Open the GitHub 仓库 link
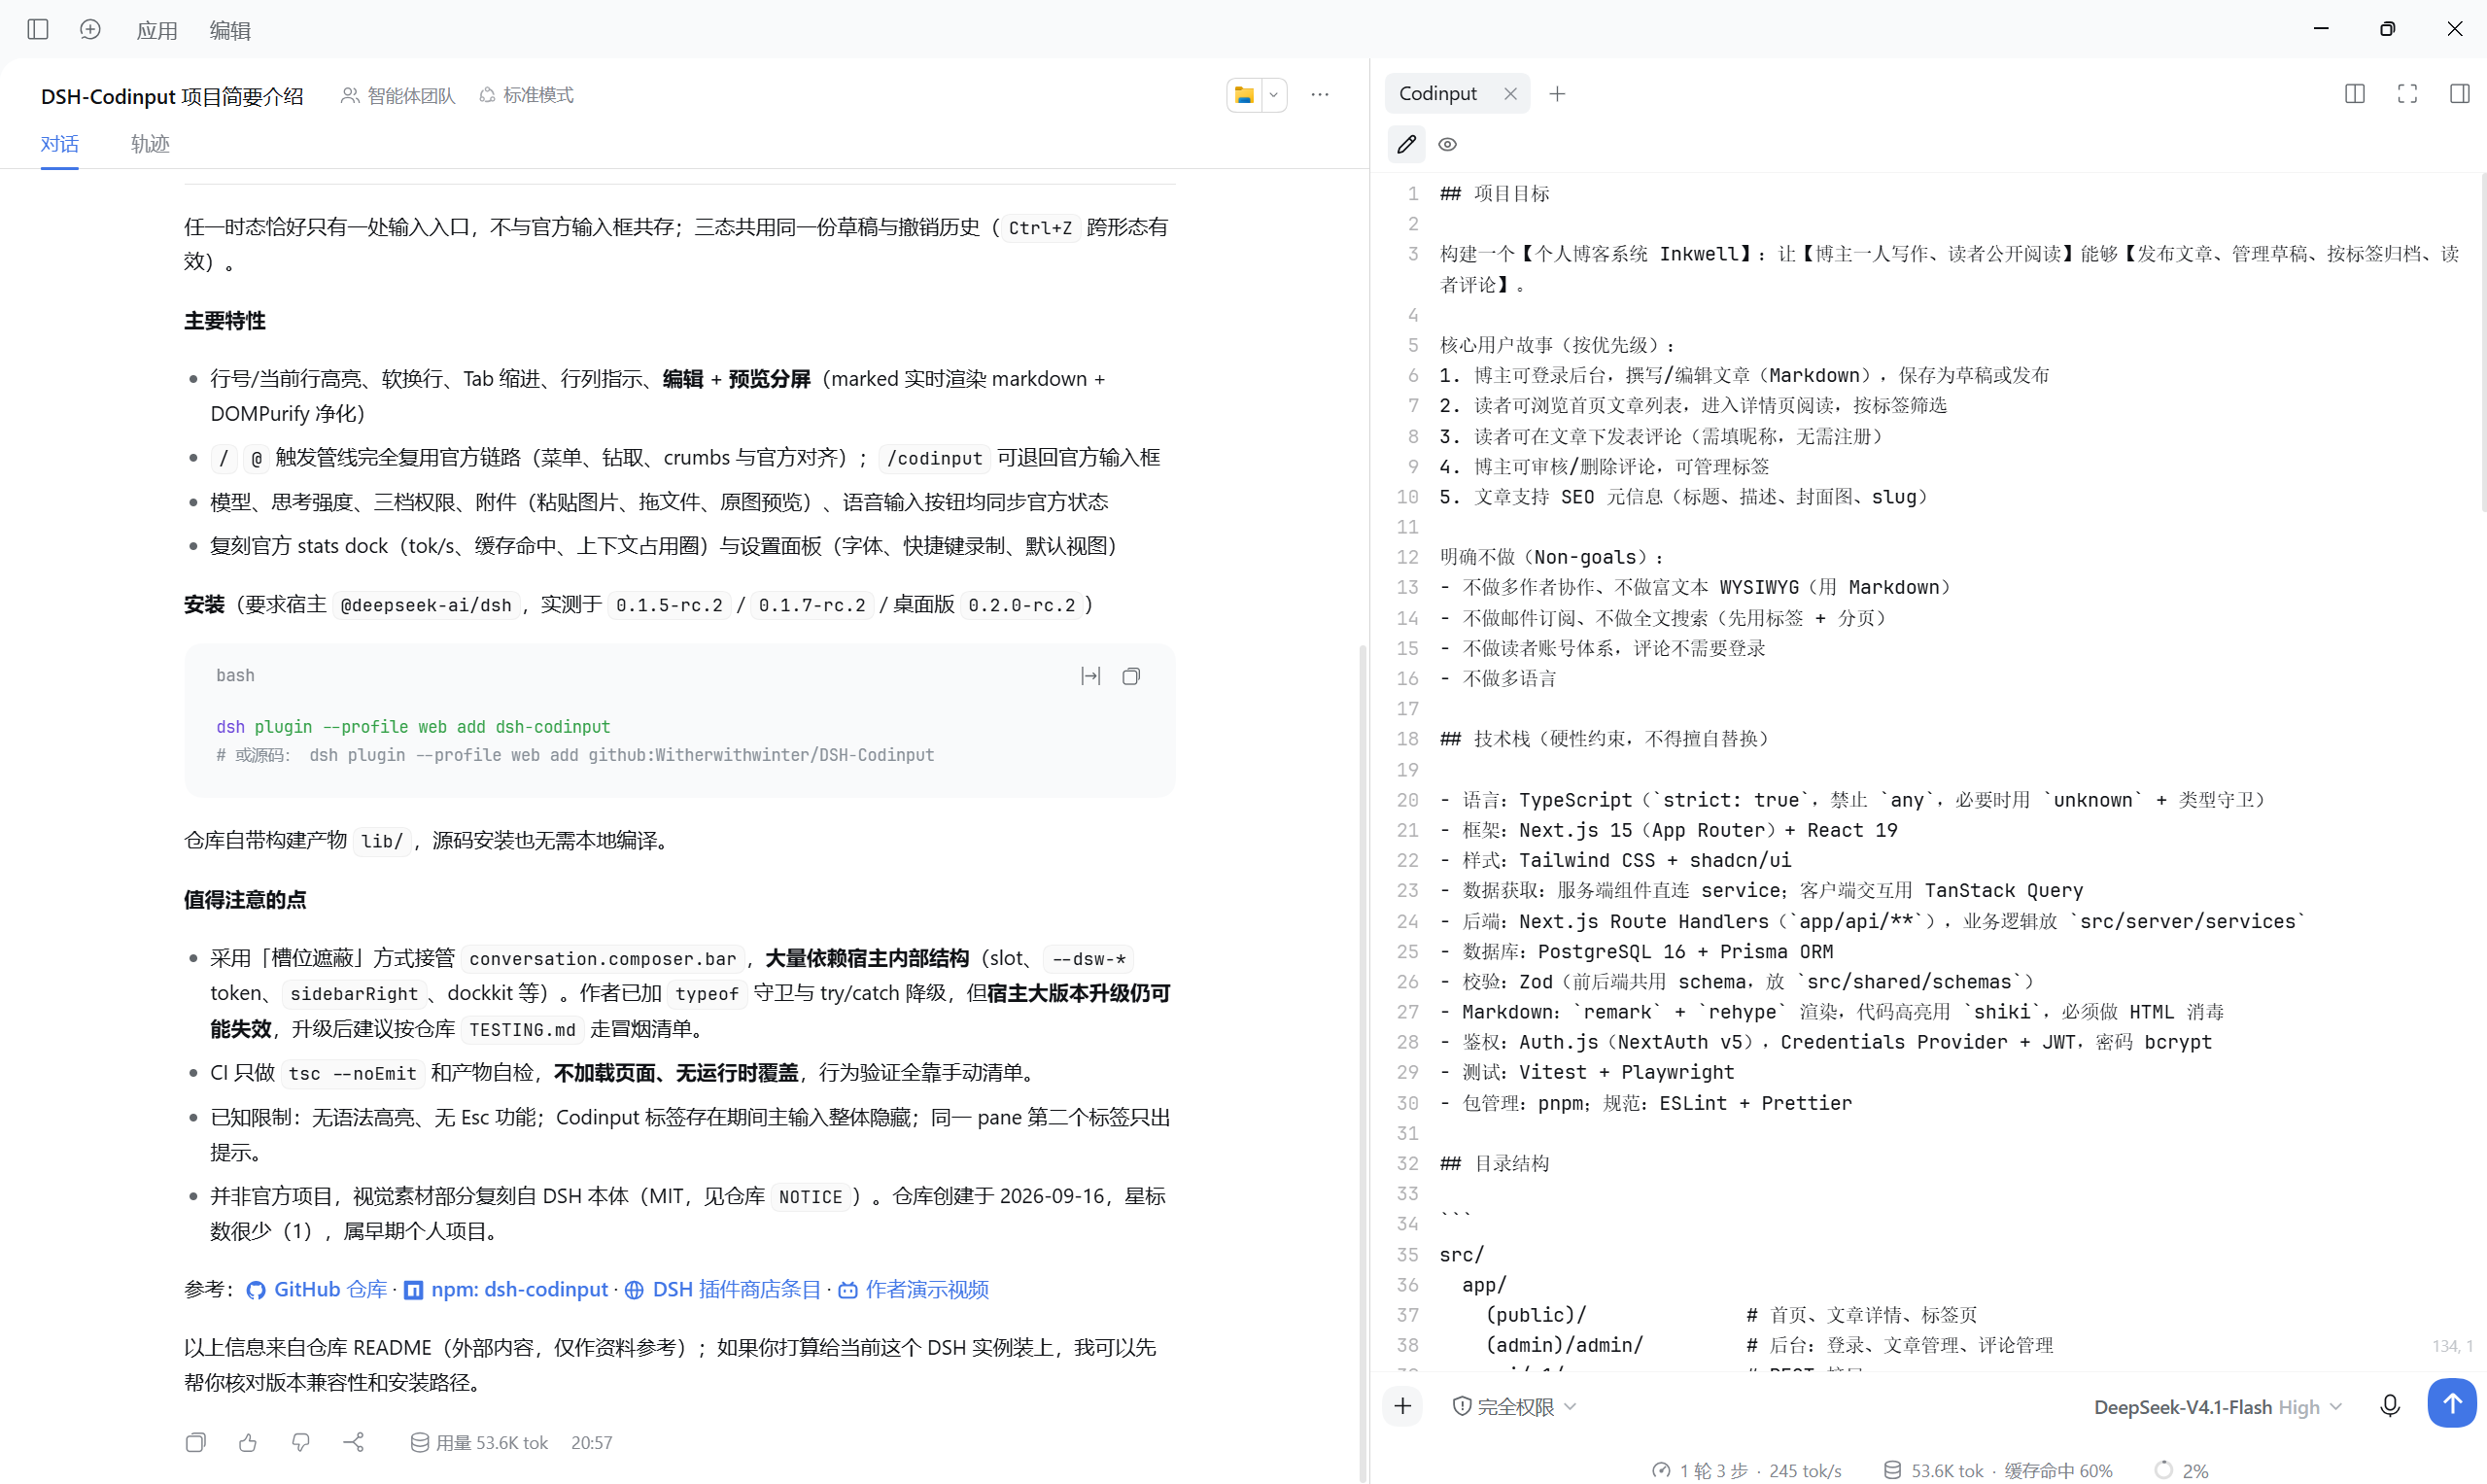The image size is (2487, 1484). point(317,1290)
